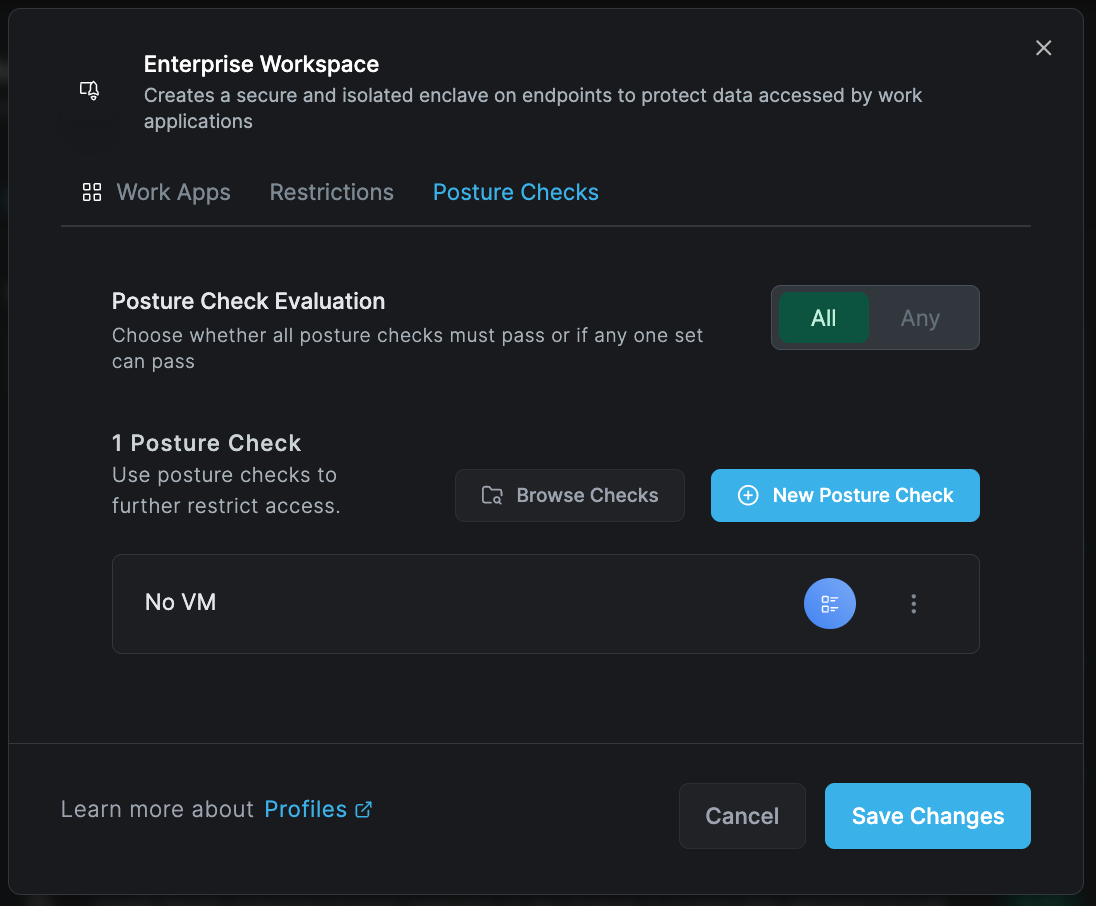1096x906 pixels.
Task: Cancel the workspace changes
Action: 741,816
